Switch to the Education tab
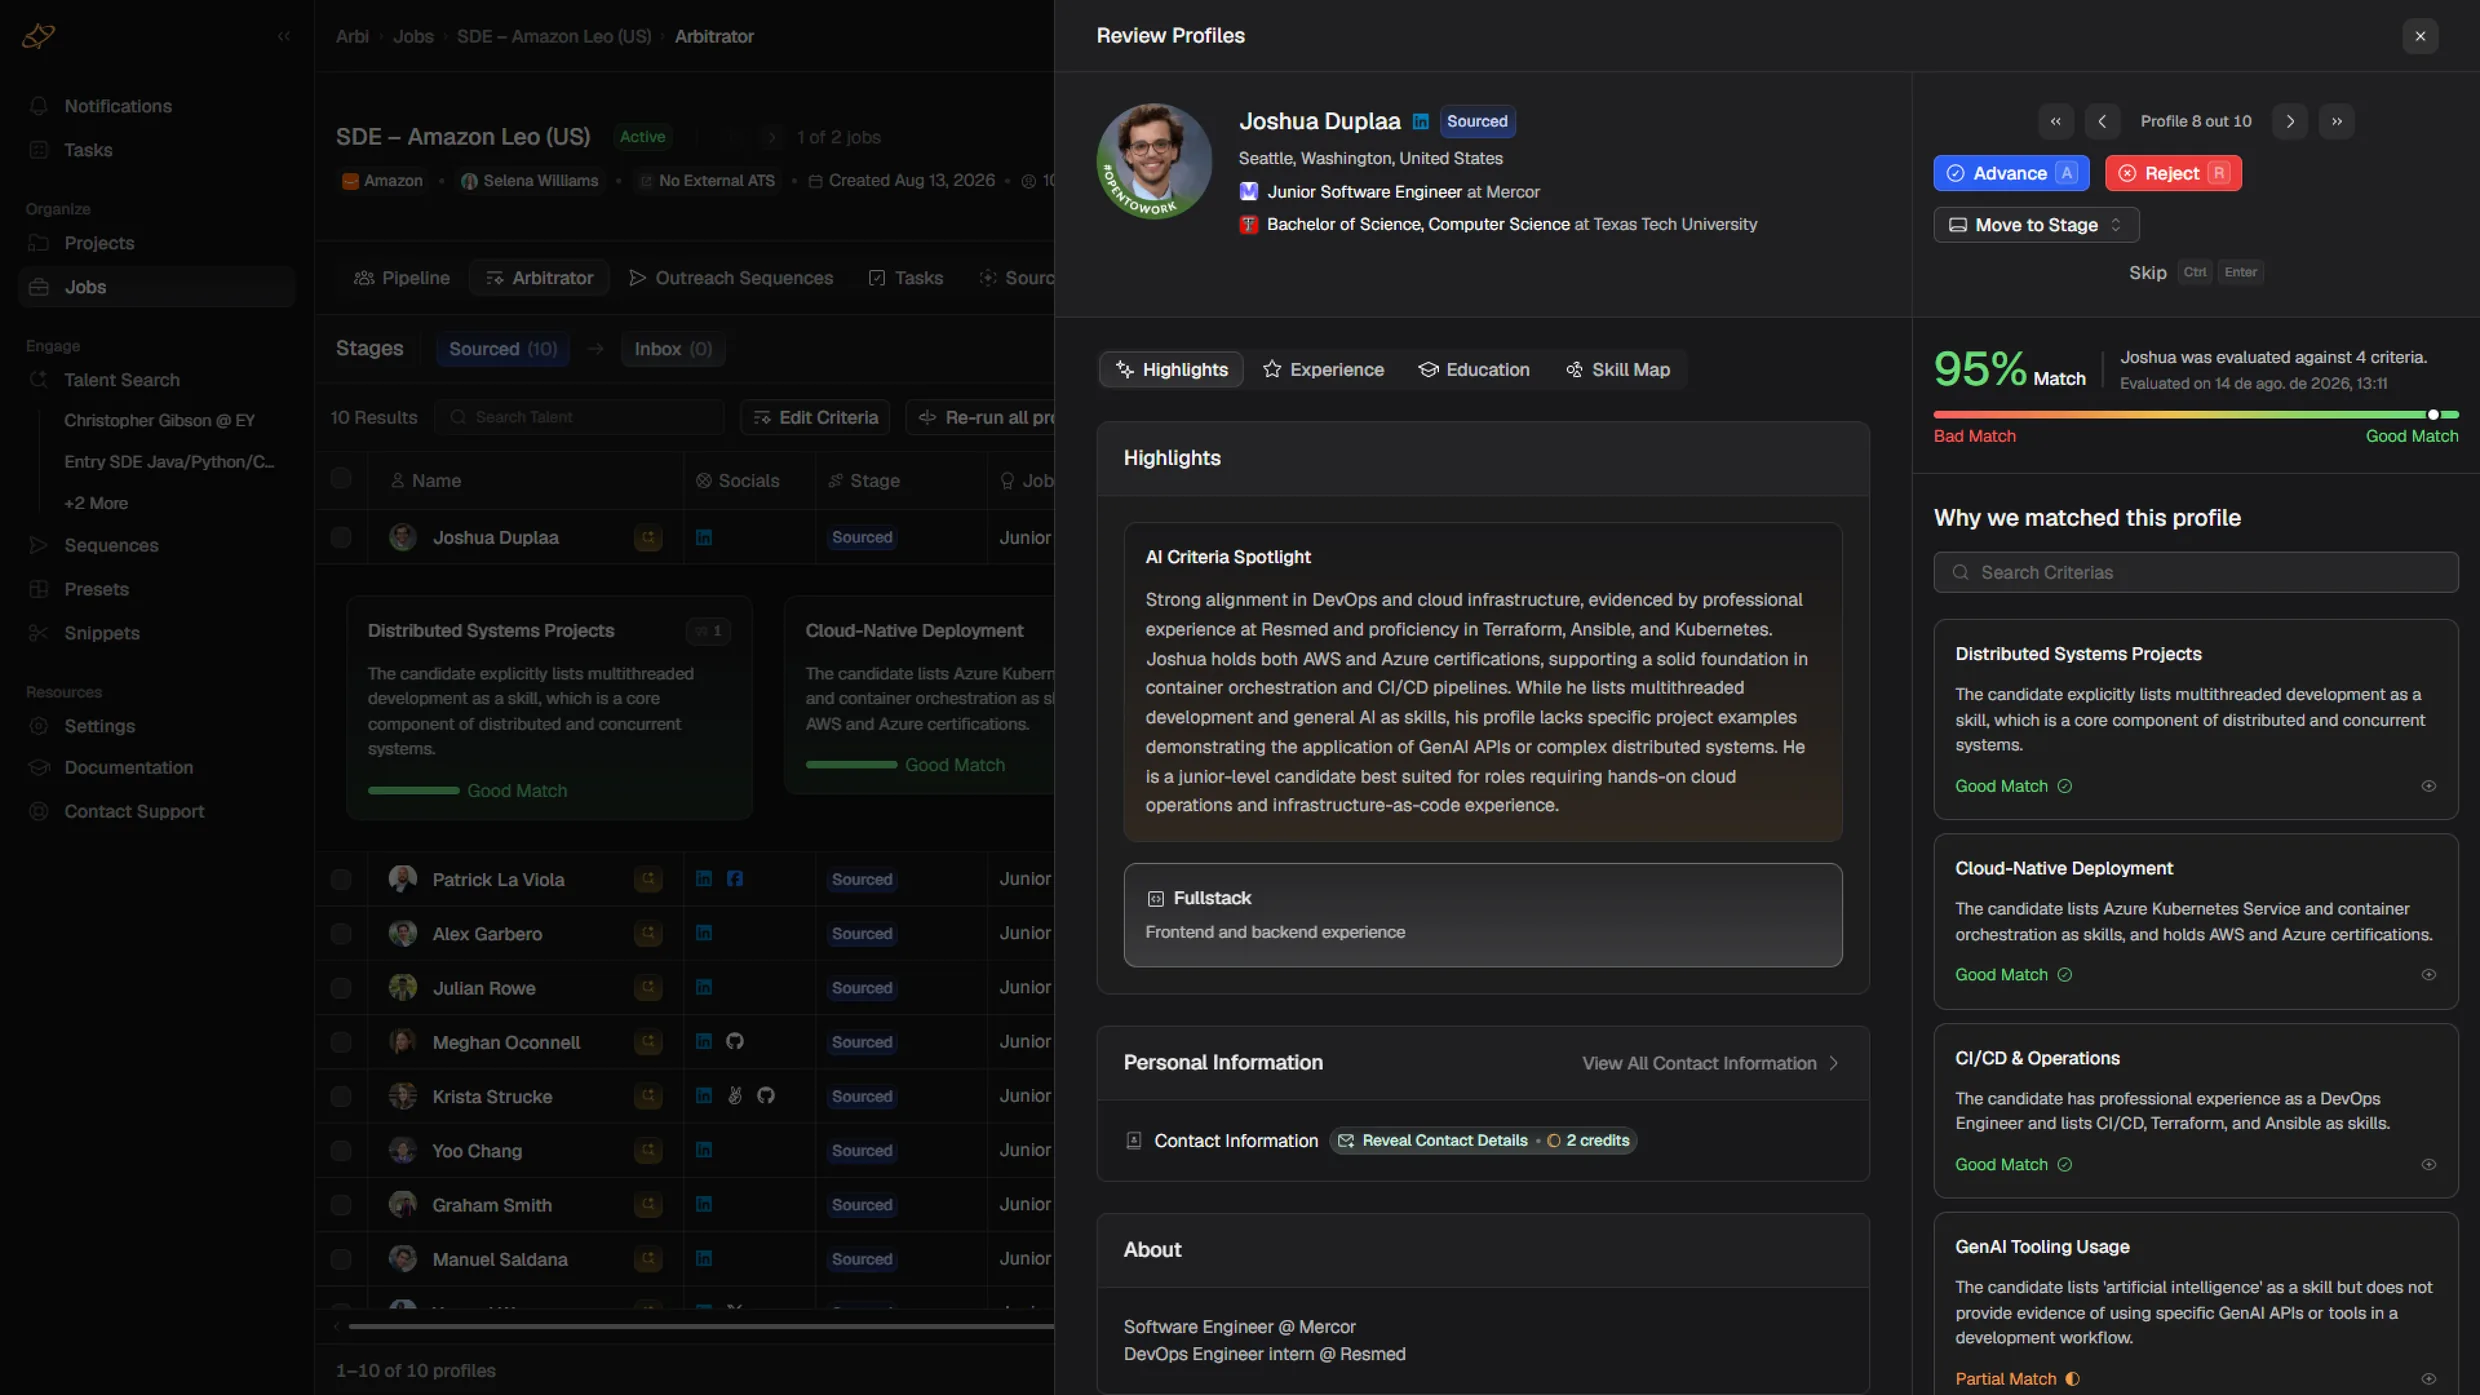Image resolution: width=2480 pixels, height=1395 pixels. (x=1474, y=370)
